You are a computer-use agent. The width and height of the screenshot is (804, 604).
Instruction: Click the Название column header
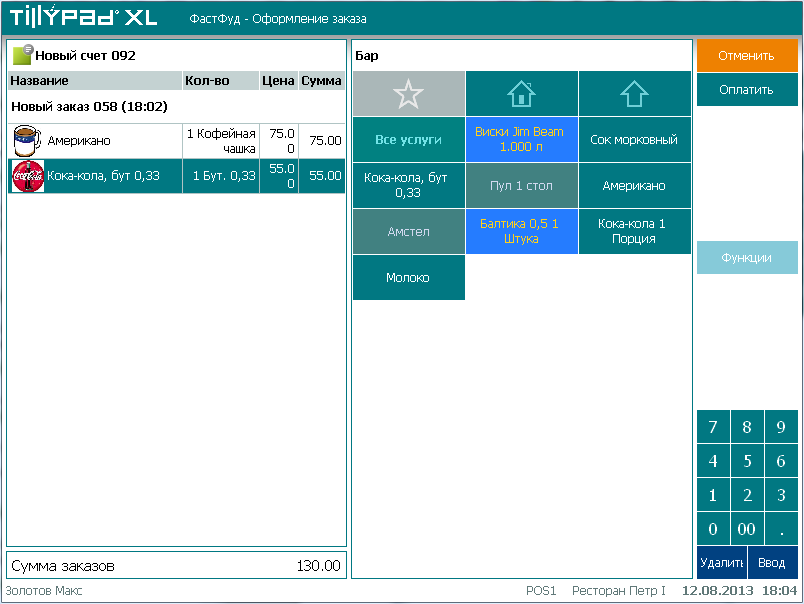tap(95, 80)
